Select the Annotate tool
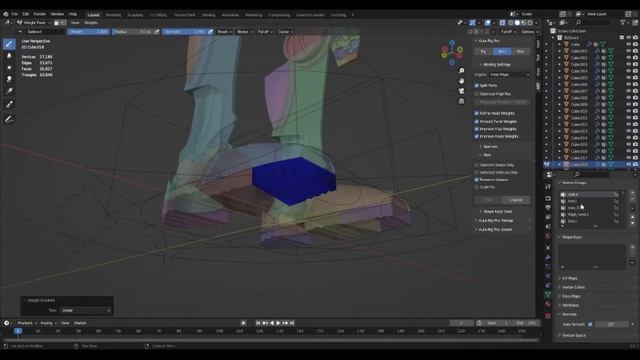The image size is (640, 360). pyautogui.click(x=9, y=119)
